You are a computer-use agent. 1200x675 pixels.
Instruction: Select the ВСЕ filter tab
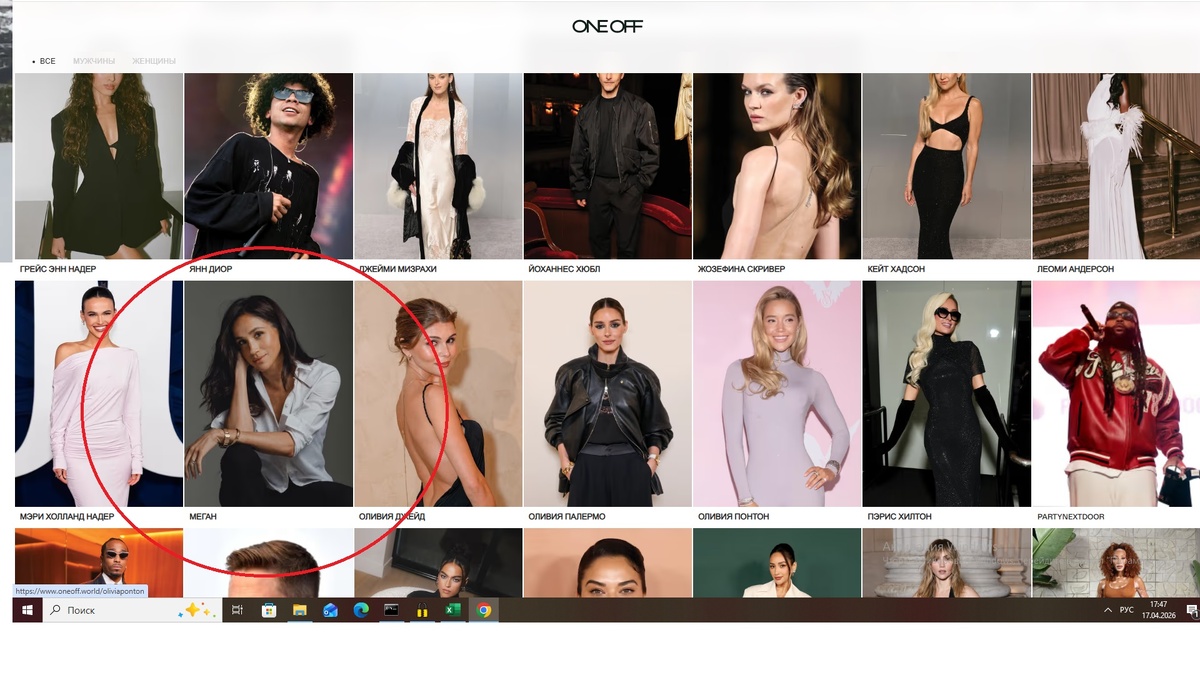(x=47, y=61)
